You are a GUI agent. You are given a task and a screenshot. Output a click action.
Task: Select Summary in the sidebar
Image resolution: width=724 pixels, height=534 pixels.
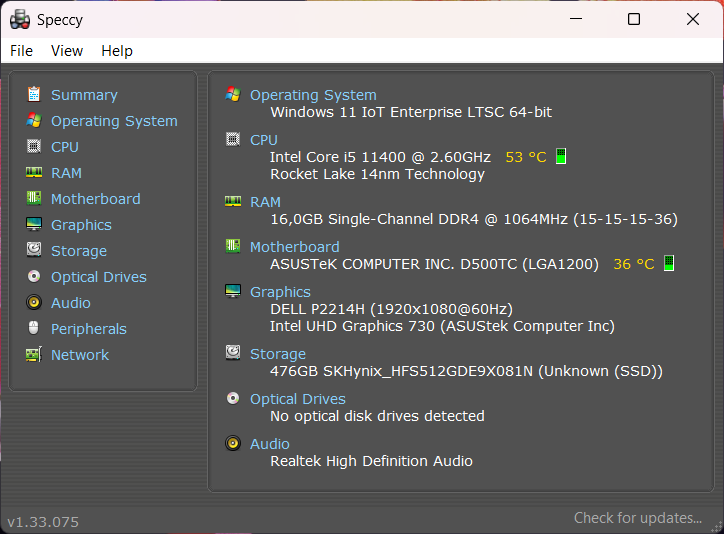(84, 95)
